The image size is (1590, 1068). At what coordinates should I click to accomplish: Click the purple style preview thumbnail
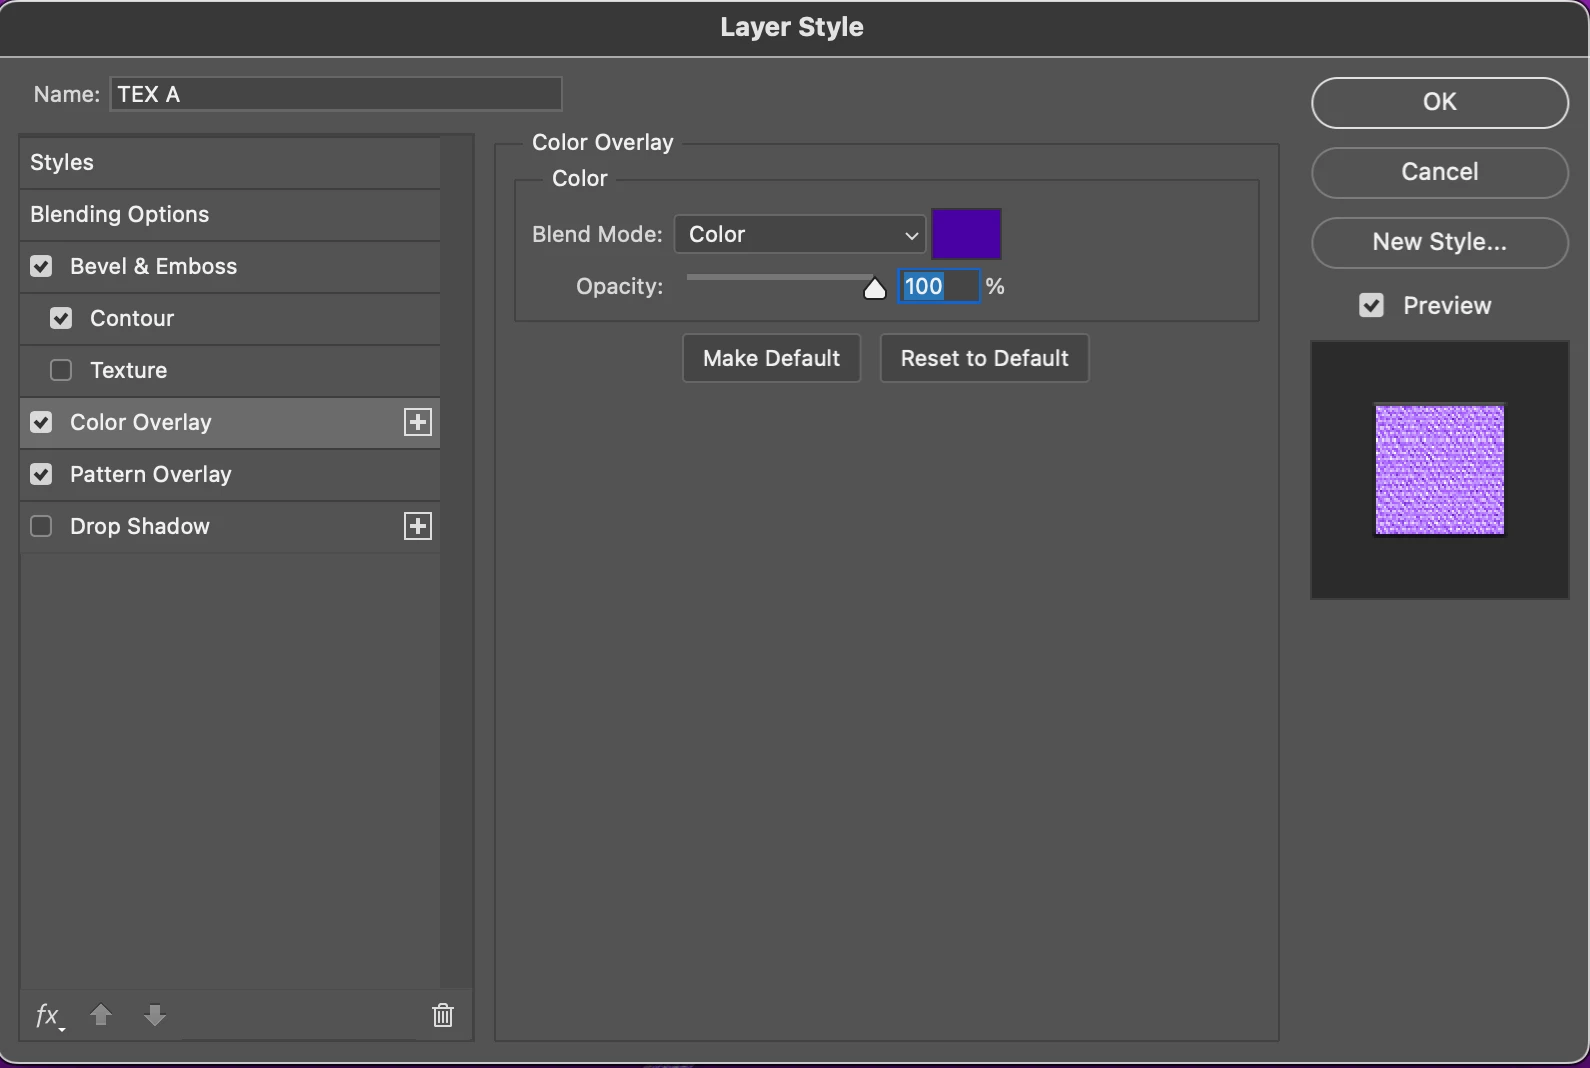pyautogui.click(x=1439, y=470)
